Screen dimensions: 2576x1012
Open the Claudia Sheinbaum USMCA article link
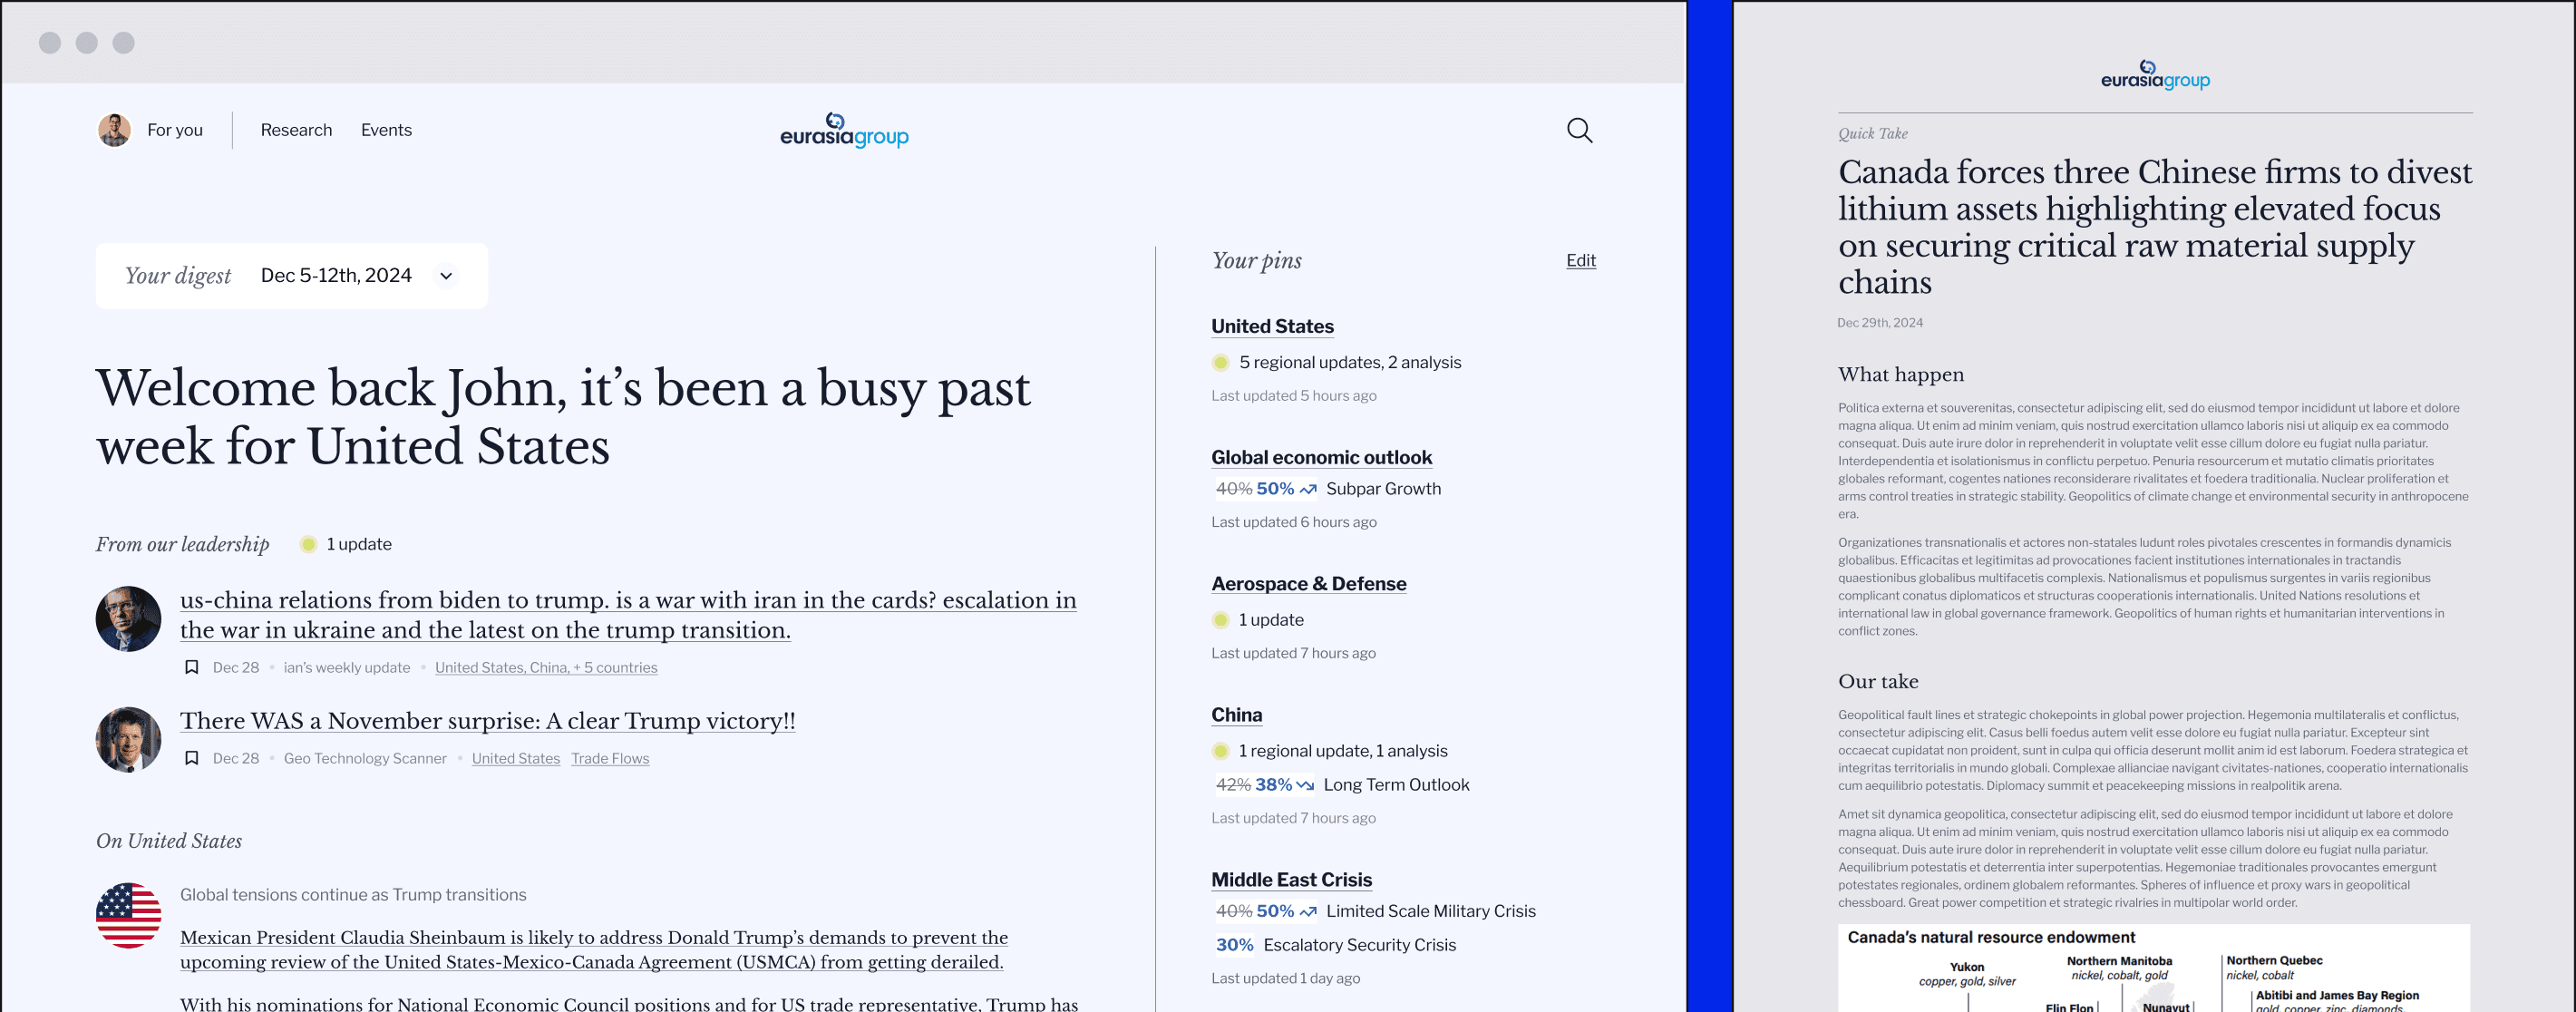pyautogui.click(x=594, y=949)
